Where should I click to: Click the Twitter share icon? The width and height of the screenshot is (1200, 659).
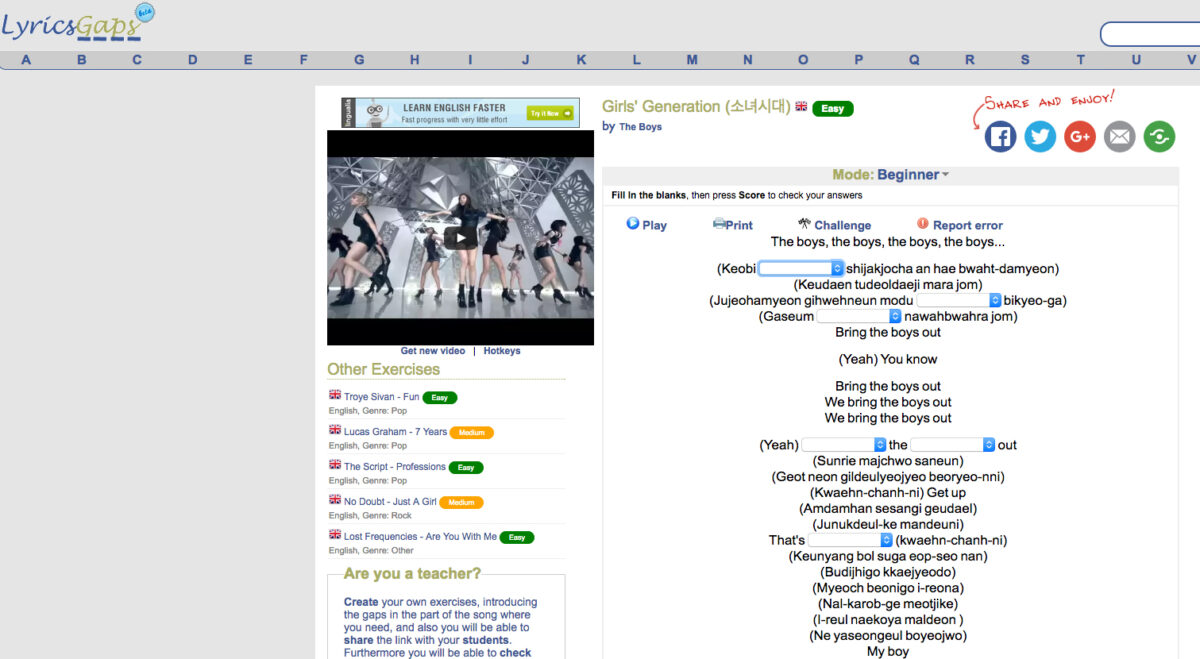coord(1040,136)
